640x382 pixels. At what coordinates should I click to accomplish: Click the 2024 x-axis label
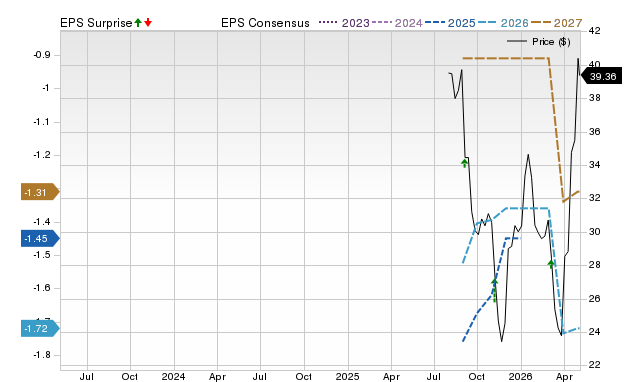pyautogui.click(x=173, y=376)
